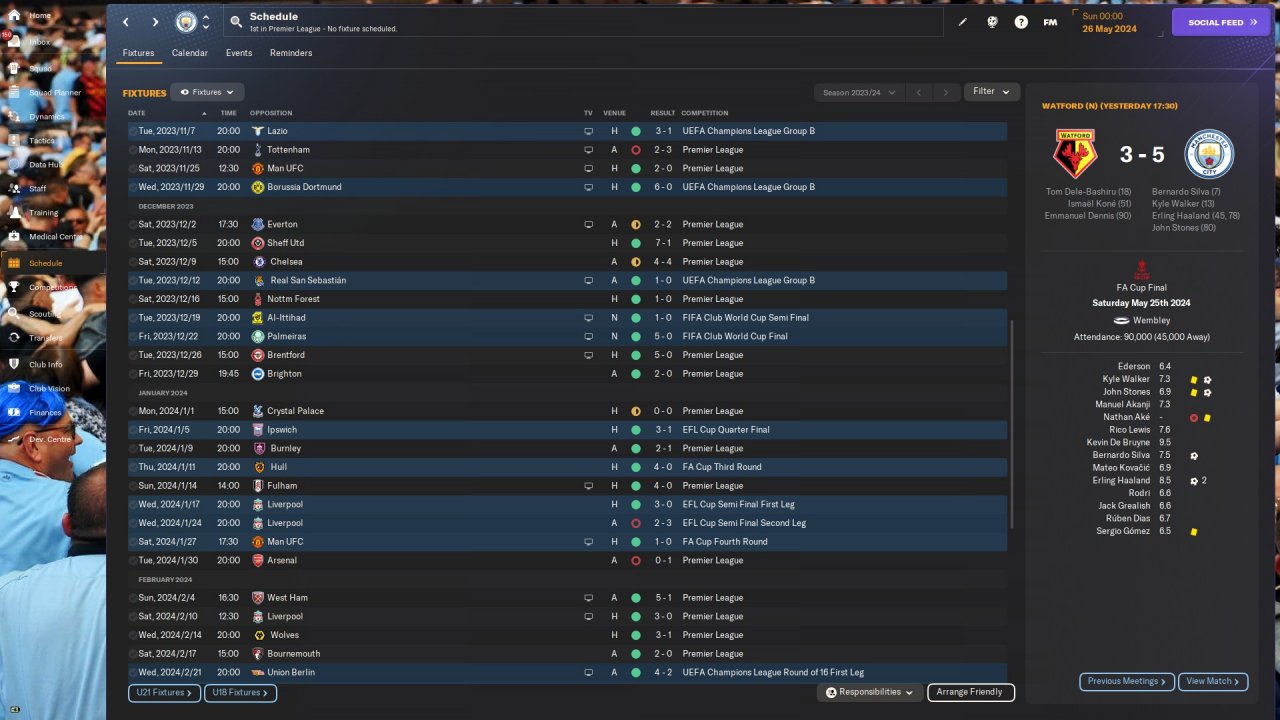Image resolution: width=1280 pixels, height=720 pixels.
Task: Click the date display 26 May 2024
Action: (1109, 29)
